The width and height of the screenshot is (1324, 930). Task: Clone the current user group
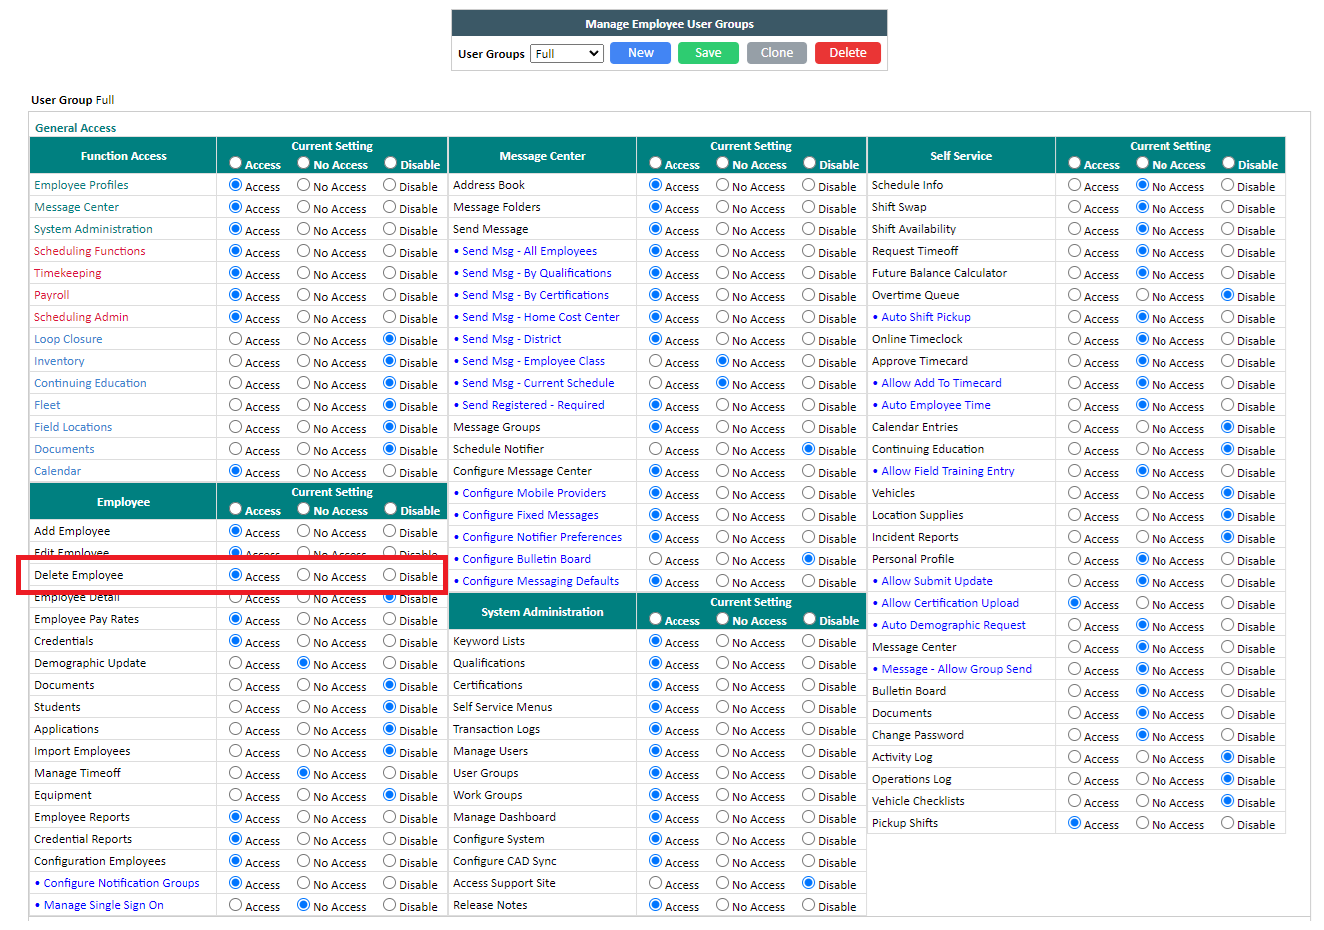(776, 52)
